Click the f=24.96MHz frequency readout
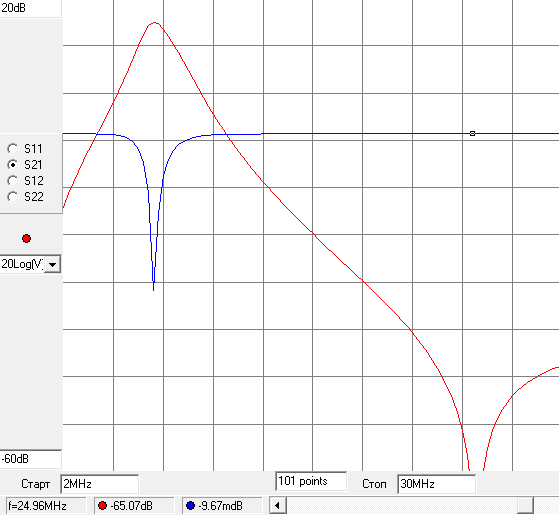The height and width of the screenshot is (515, 559). [x=46, y=506]
